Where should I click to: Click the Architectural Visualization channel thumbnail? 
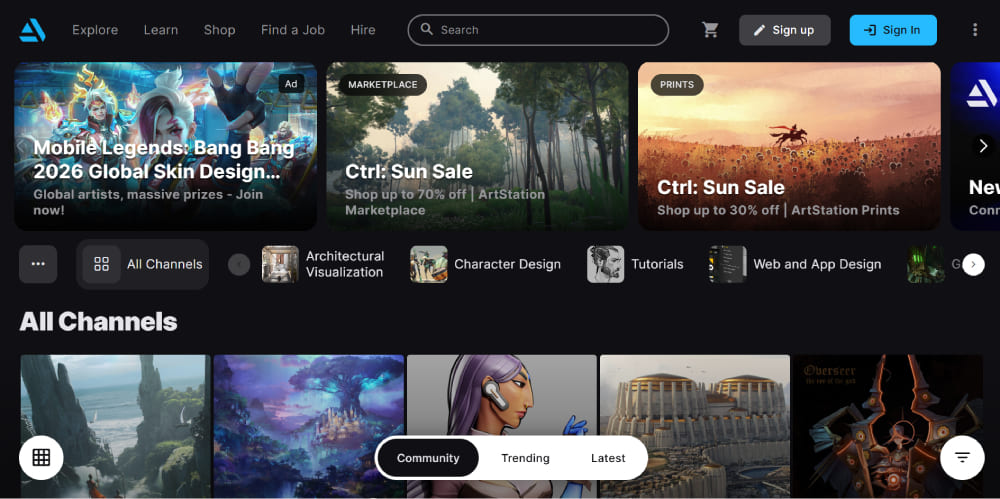click(x=280, y=264)
